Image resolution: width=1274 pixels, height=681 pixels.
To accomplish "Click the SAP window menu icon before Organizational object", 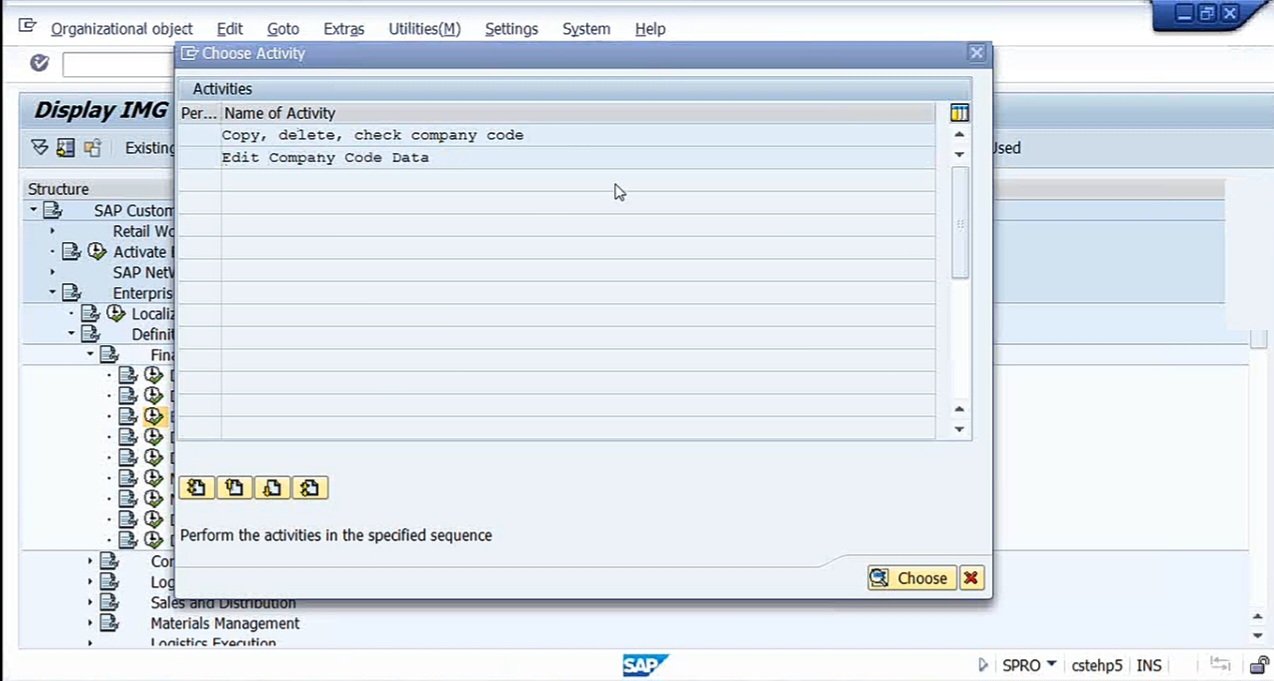I will click(x=27, y=27).
